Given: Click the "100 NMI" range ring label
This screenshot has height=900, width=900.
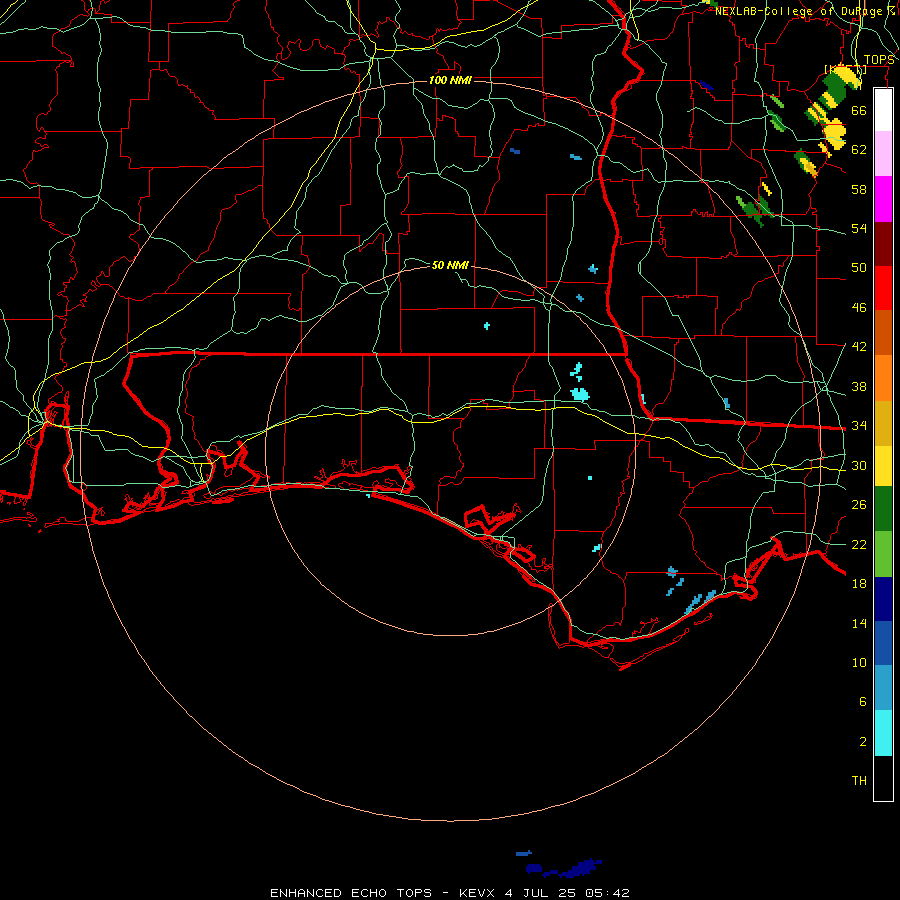Looking at the screenshot, I should coord(450,80).
